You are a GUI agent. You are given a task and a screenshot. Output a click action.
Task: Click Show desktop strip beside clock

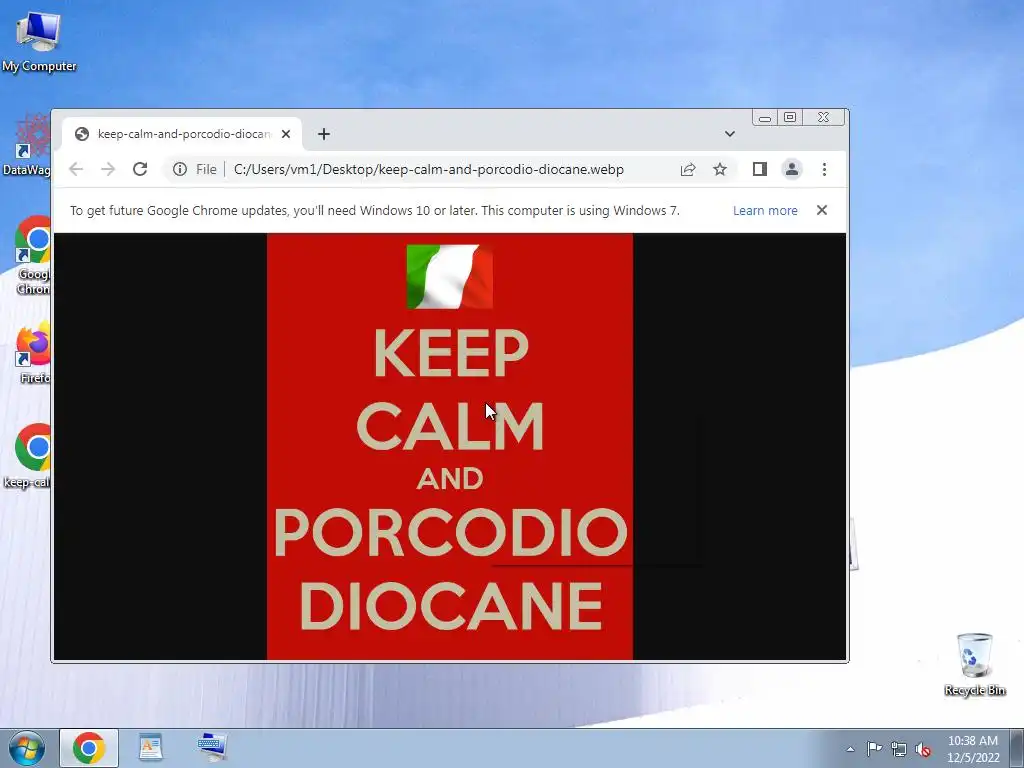click(1017, 749)
